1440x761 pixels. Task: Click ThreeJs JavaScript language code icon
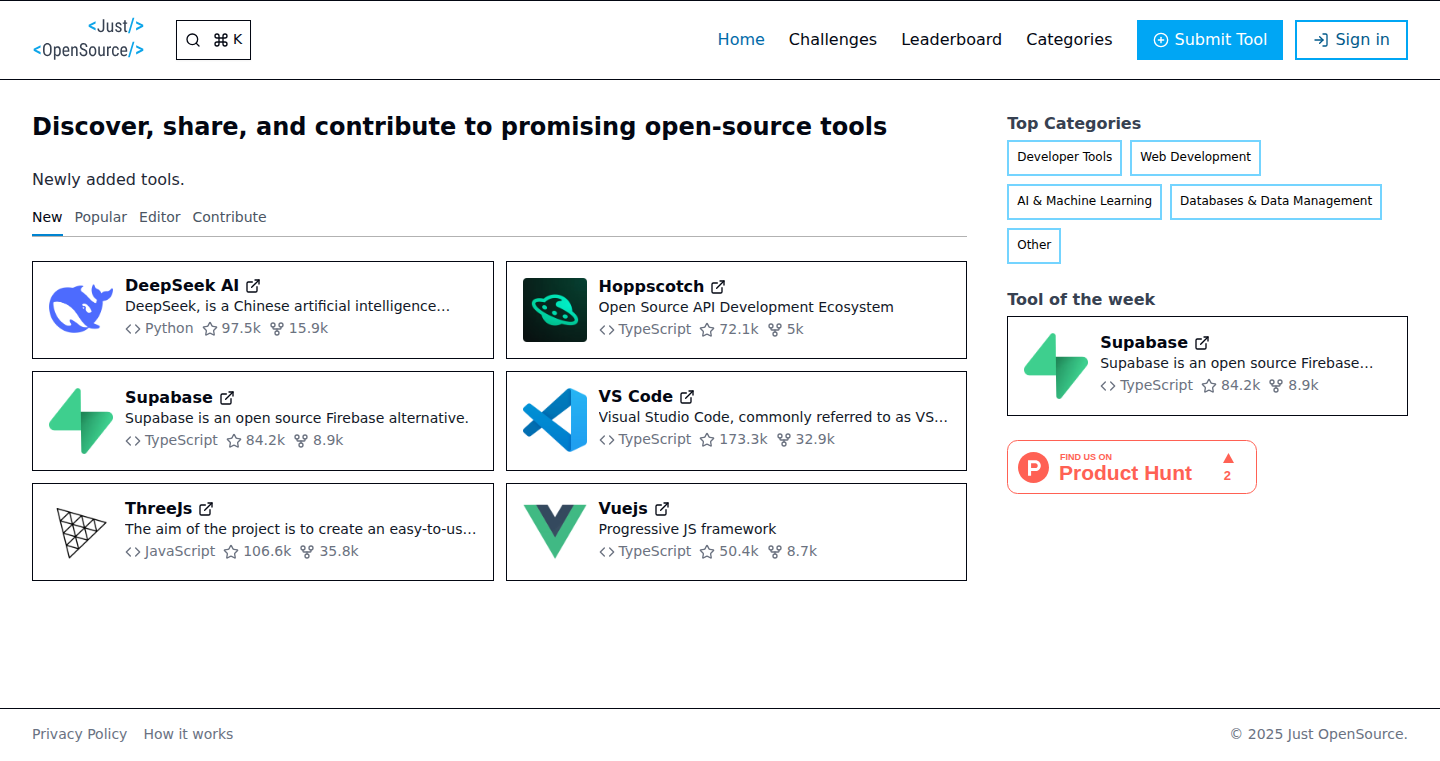[x=132, y=552]
